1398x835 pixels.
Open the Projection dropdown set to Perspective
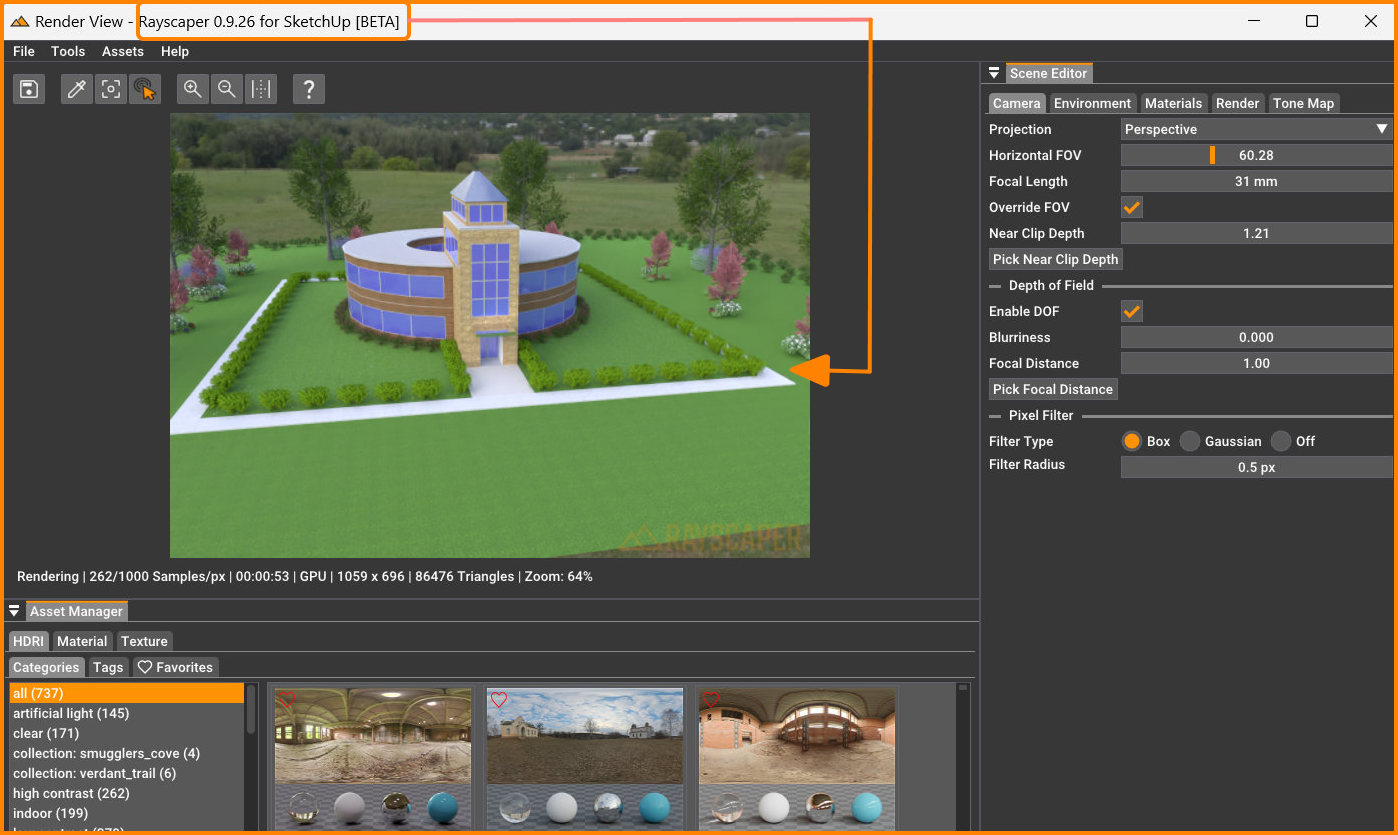click(x=1256, y=129)
